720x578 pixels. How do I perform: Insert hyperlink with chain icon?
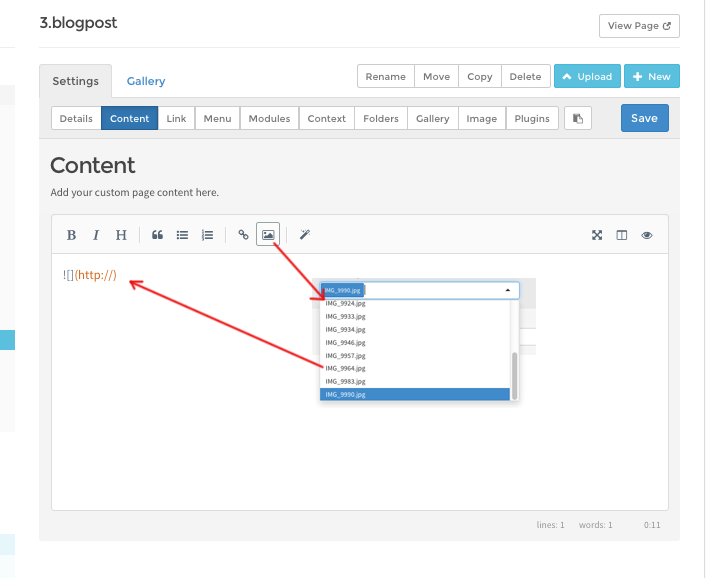[x=243, y=235]
